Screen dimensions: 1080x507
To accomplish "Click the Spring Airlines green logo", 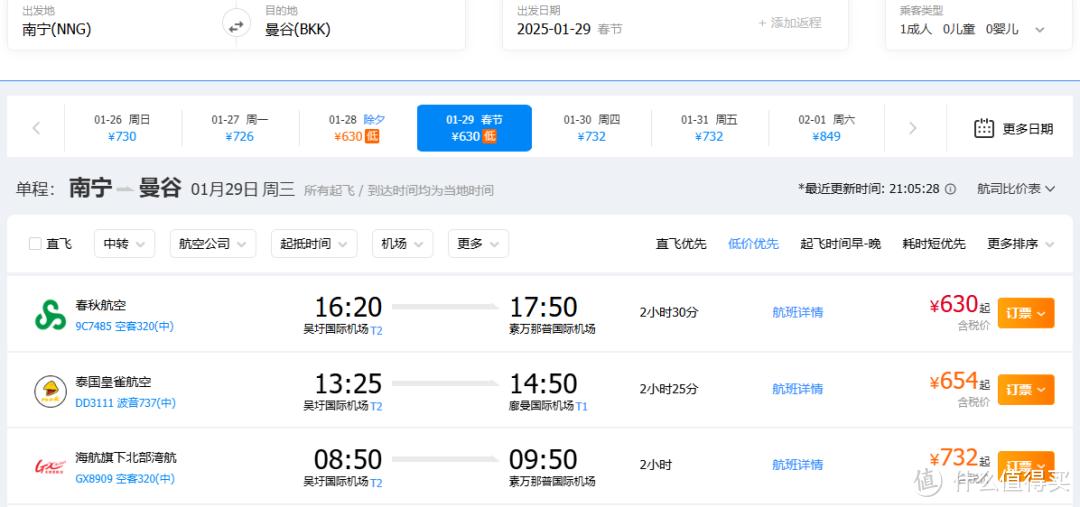I will (x=50, y=314).
